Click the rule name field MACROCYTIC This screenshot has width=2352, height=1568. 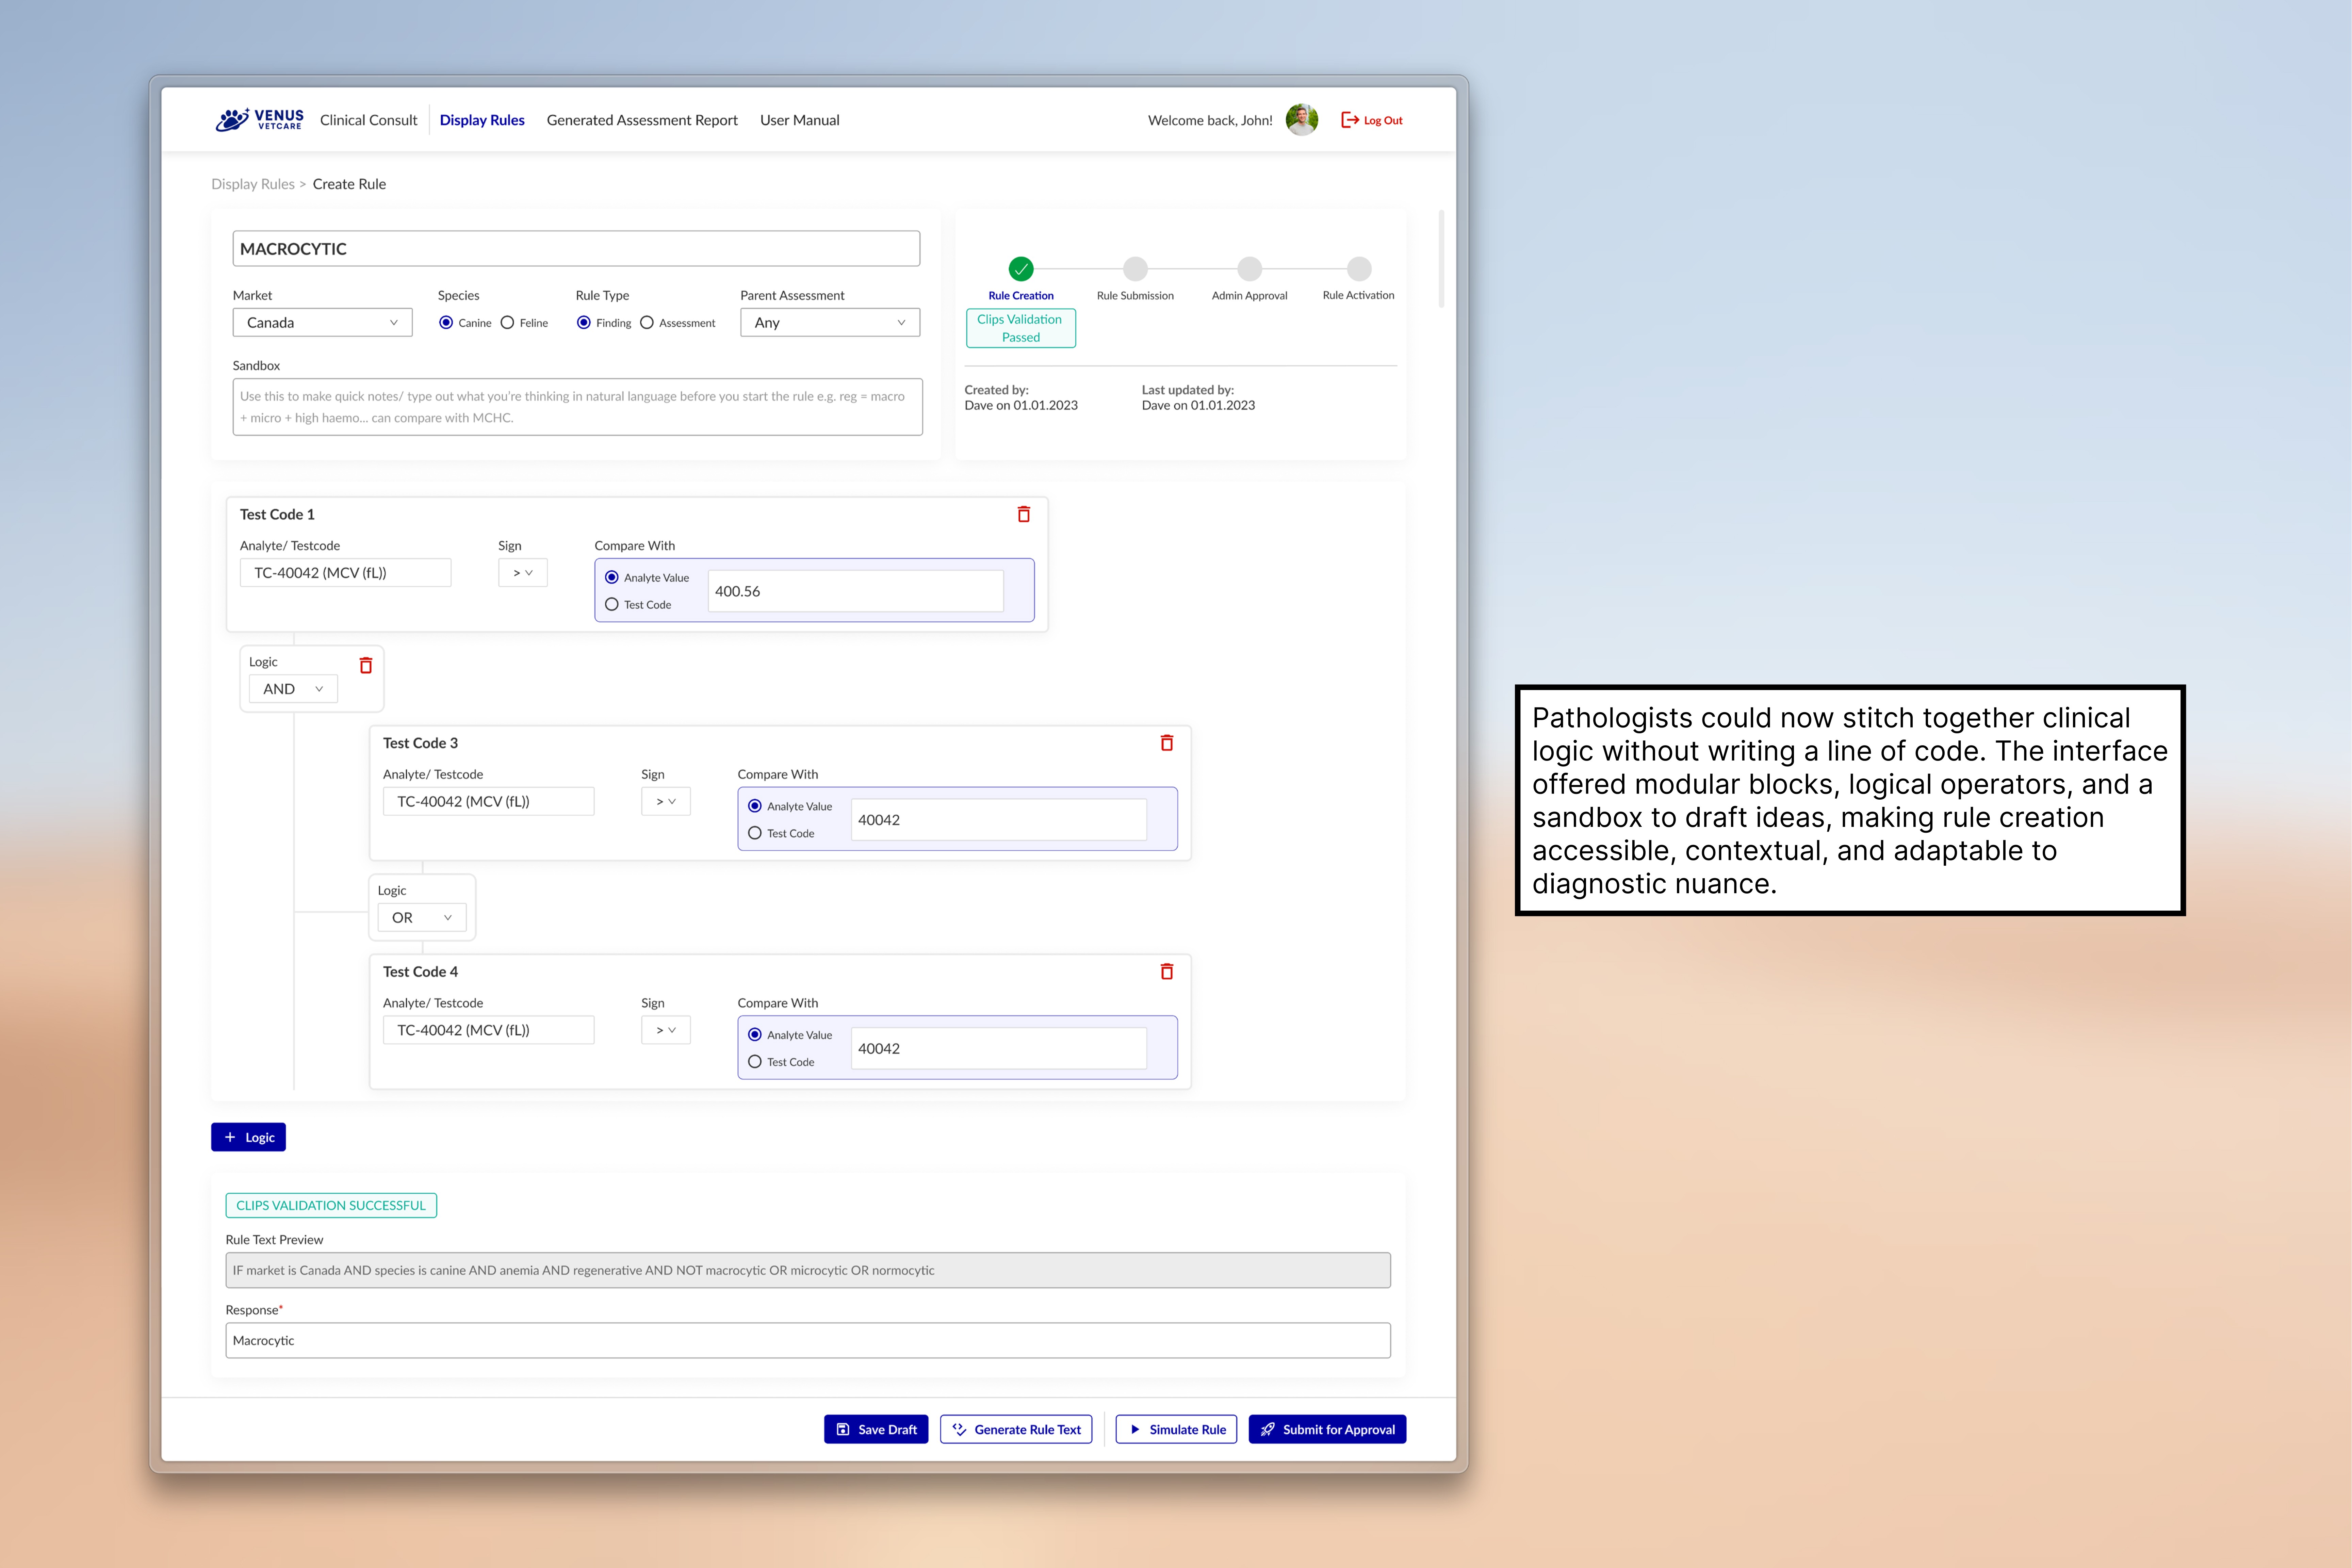576,249
